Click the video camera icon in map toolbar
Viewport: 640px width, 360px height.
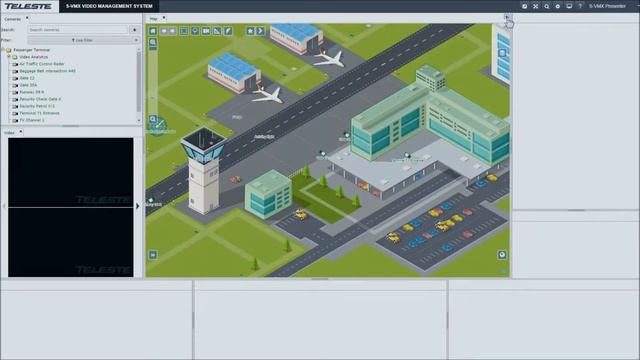pyautogui.click(x=206, y=31)
